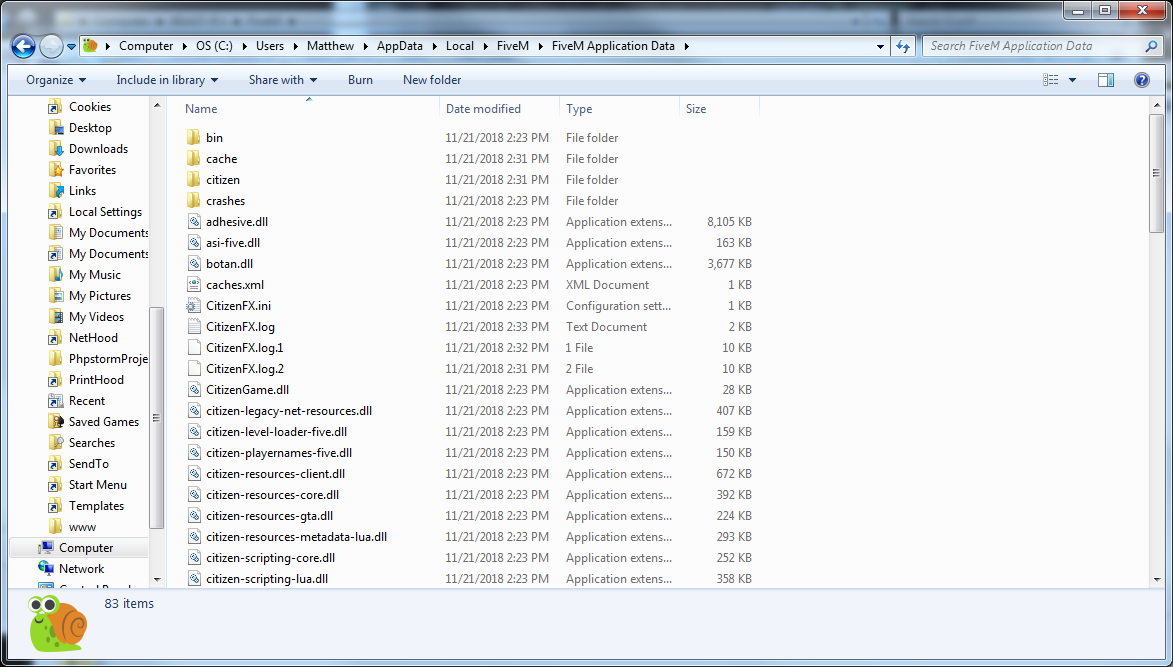Select the citizen-level-loader-five.dll file name

(277, 431)
